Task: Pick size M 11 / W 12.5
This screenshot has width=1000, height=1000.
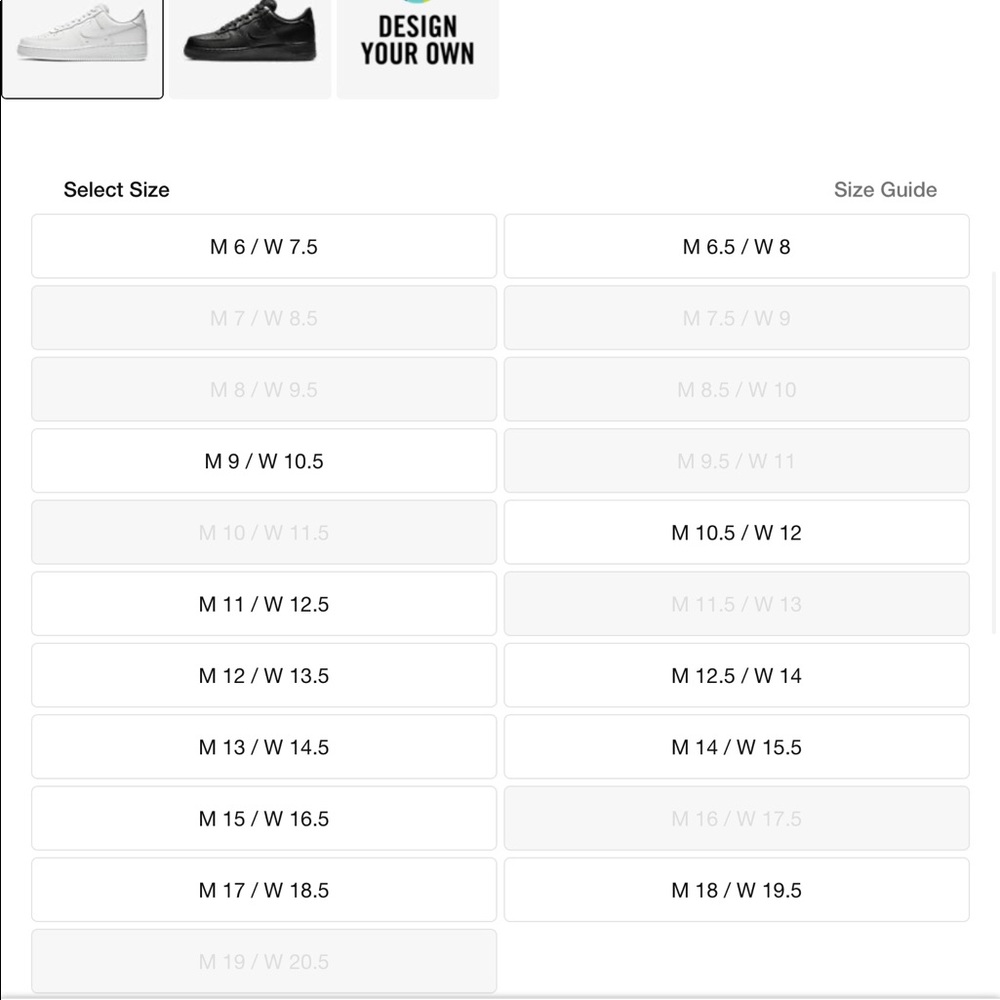Action: click(x=263, y=604)
